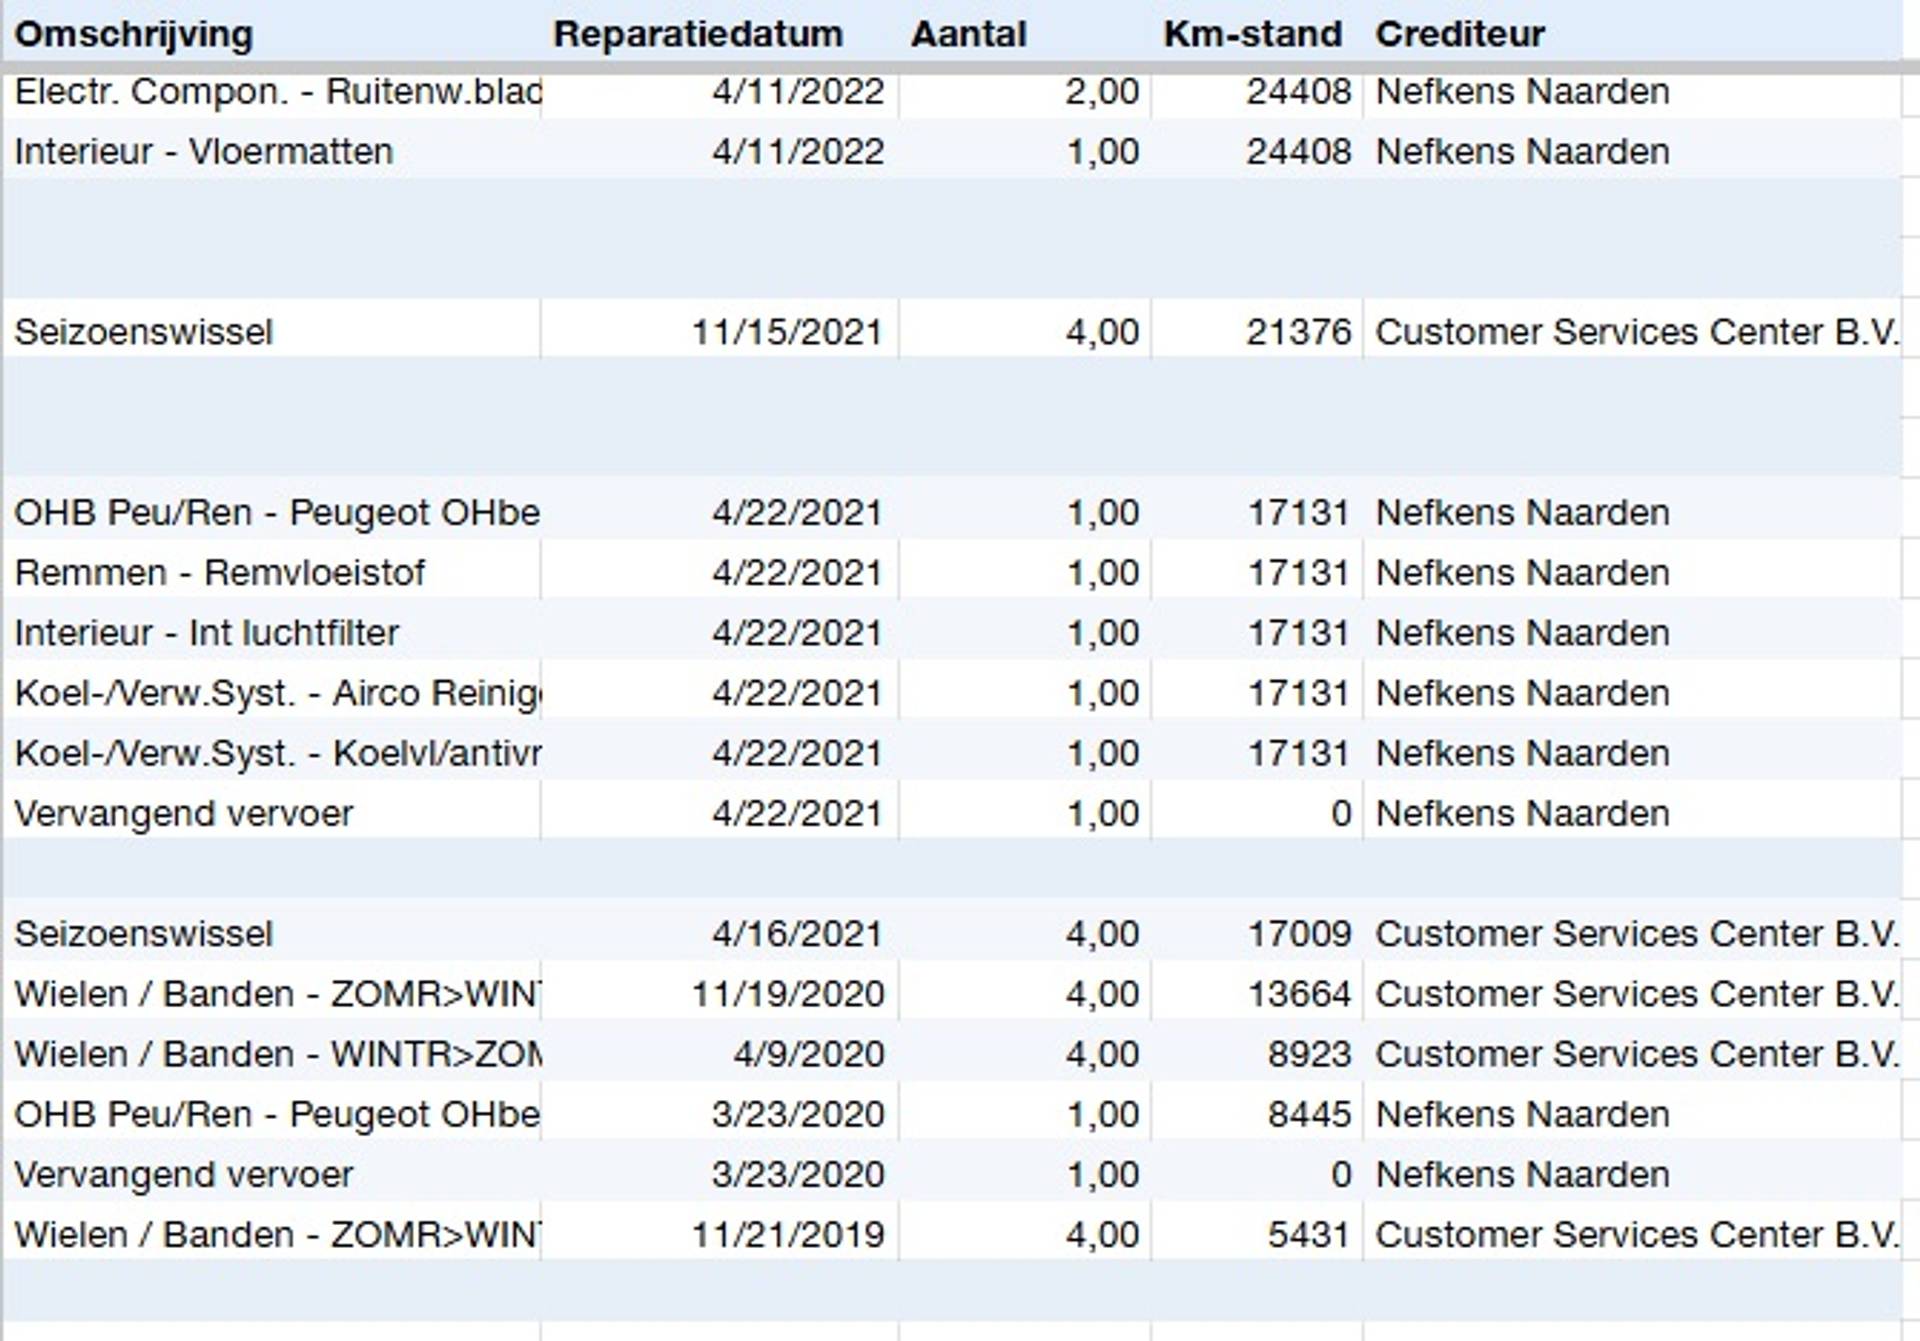Select the 4/16/2021 Seizoenswissel date cell
The width and height of the screenshot is (1920, 1341).
[x=796, y=934]
